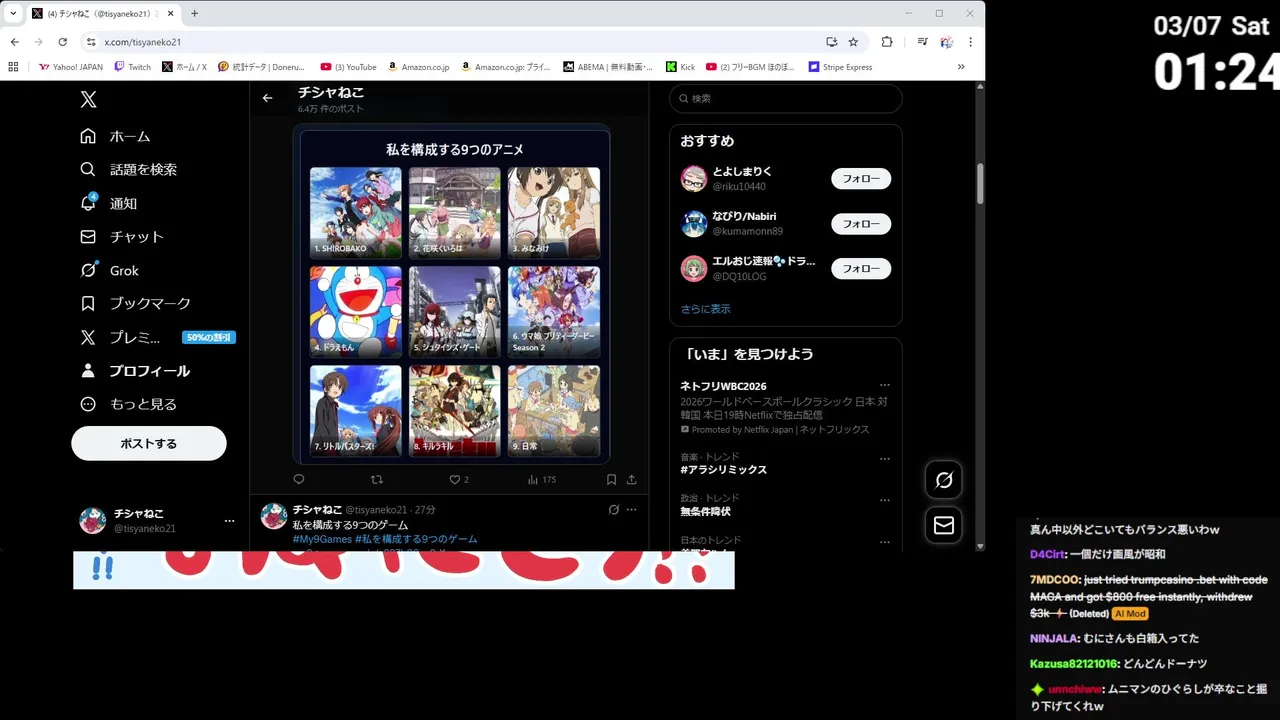Close the チシャねこ browser tab

[x=171, y=14]
